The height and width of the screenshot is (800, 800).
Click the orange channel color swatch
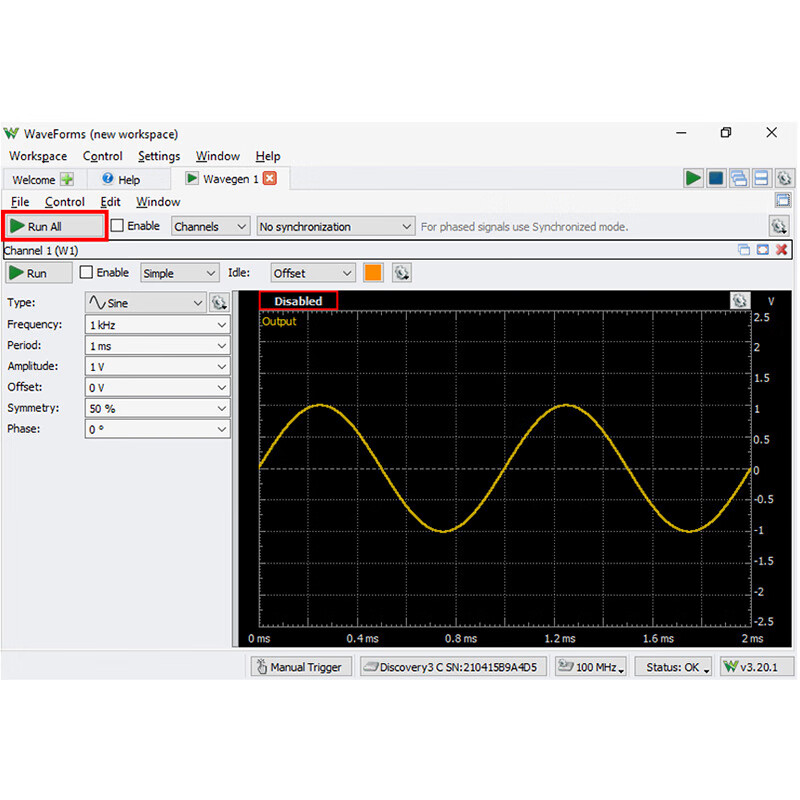(x=373, y=273)
